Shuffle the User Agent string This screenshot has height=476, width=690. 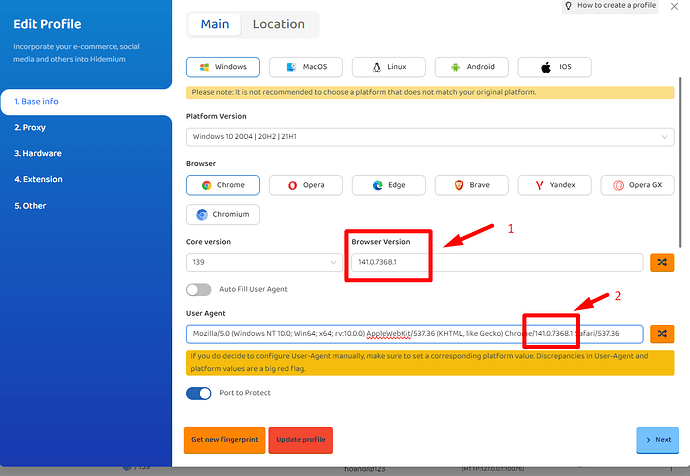tap(662, 334)
